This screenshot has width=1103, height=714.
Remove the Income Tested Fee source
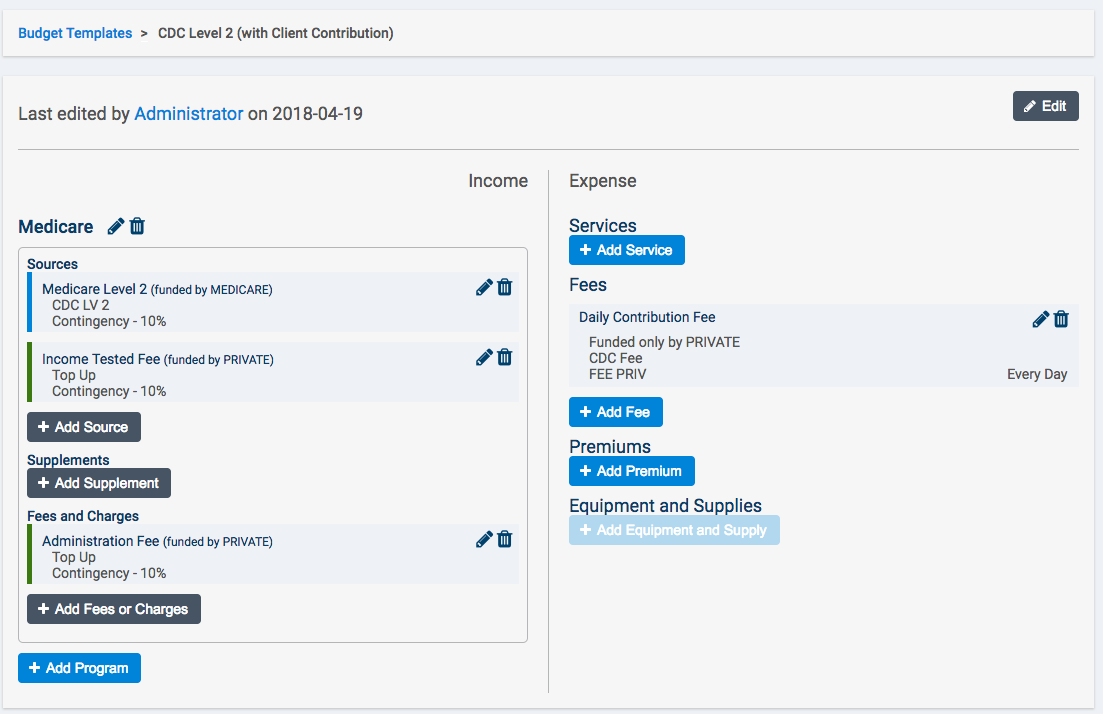[x=505, y=358]
